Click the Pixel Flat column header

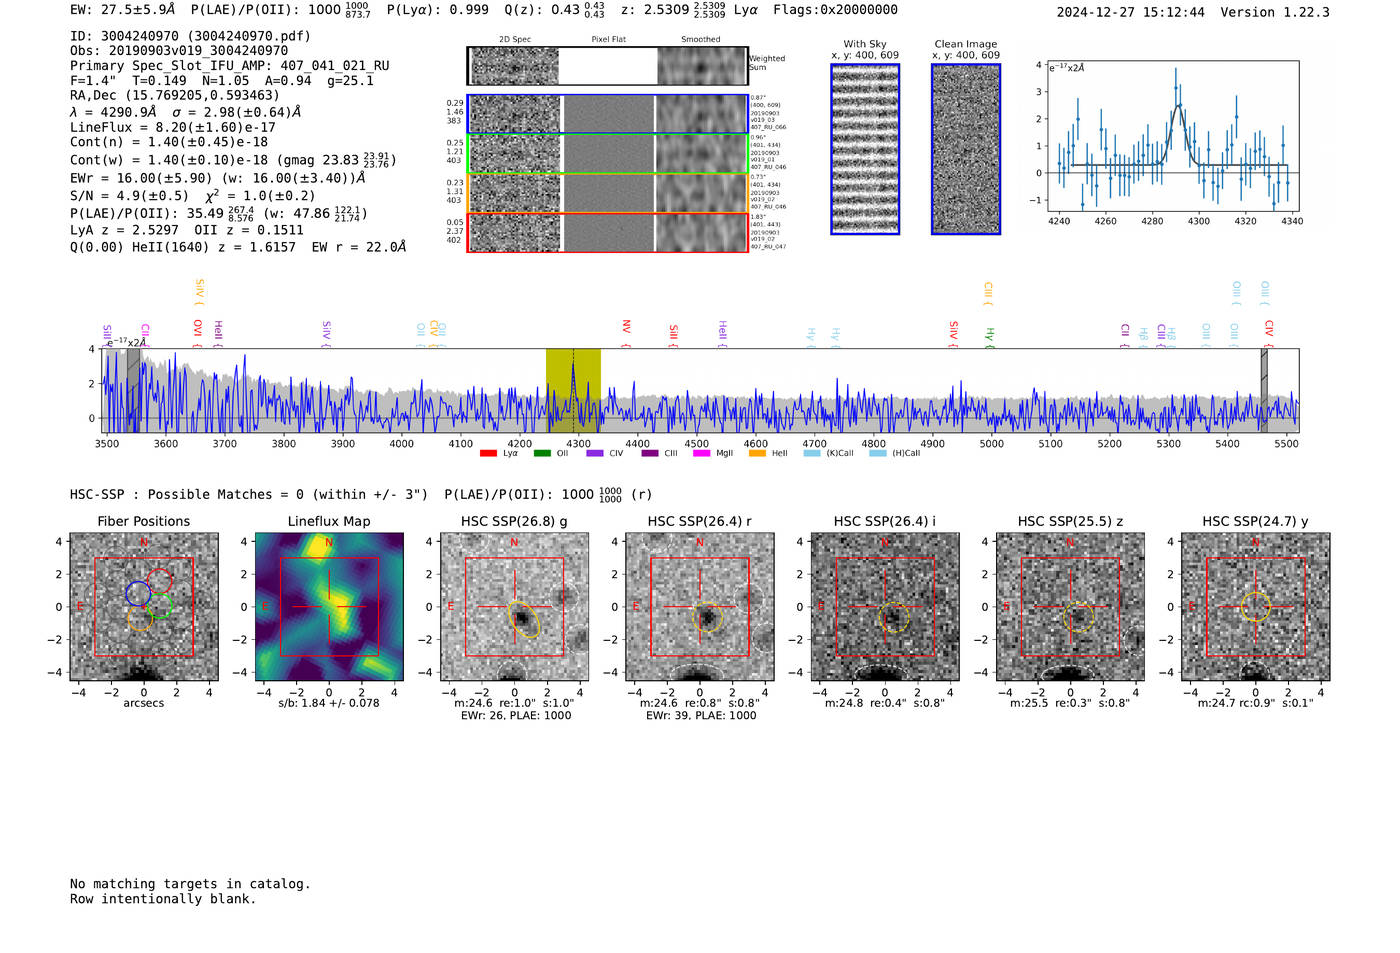click(608, 39)
